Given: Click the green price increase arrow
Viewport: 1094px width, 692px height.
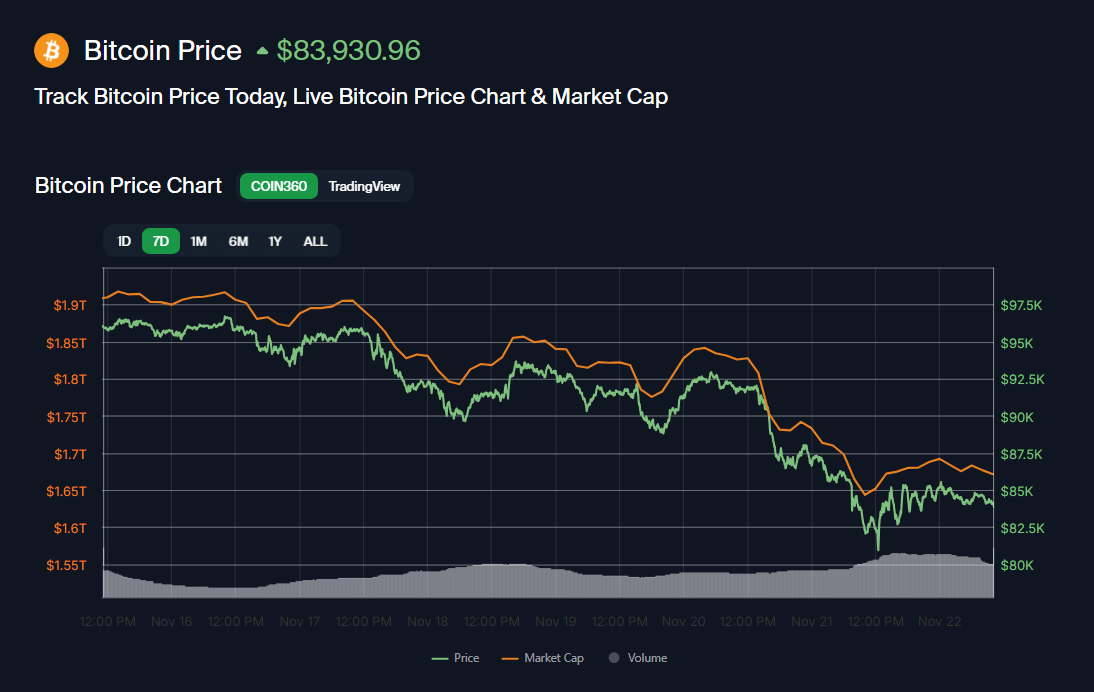Looking at the screenshot, I should [x=262, y=48].
